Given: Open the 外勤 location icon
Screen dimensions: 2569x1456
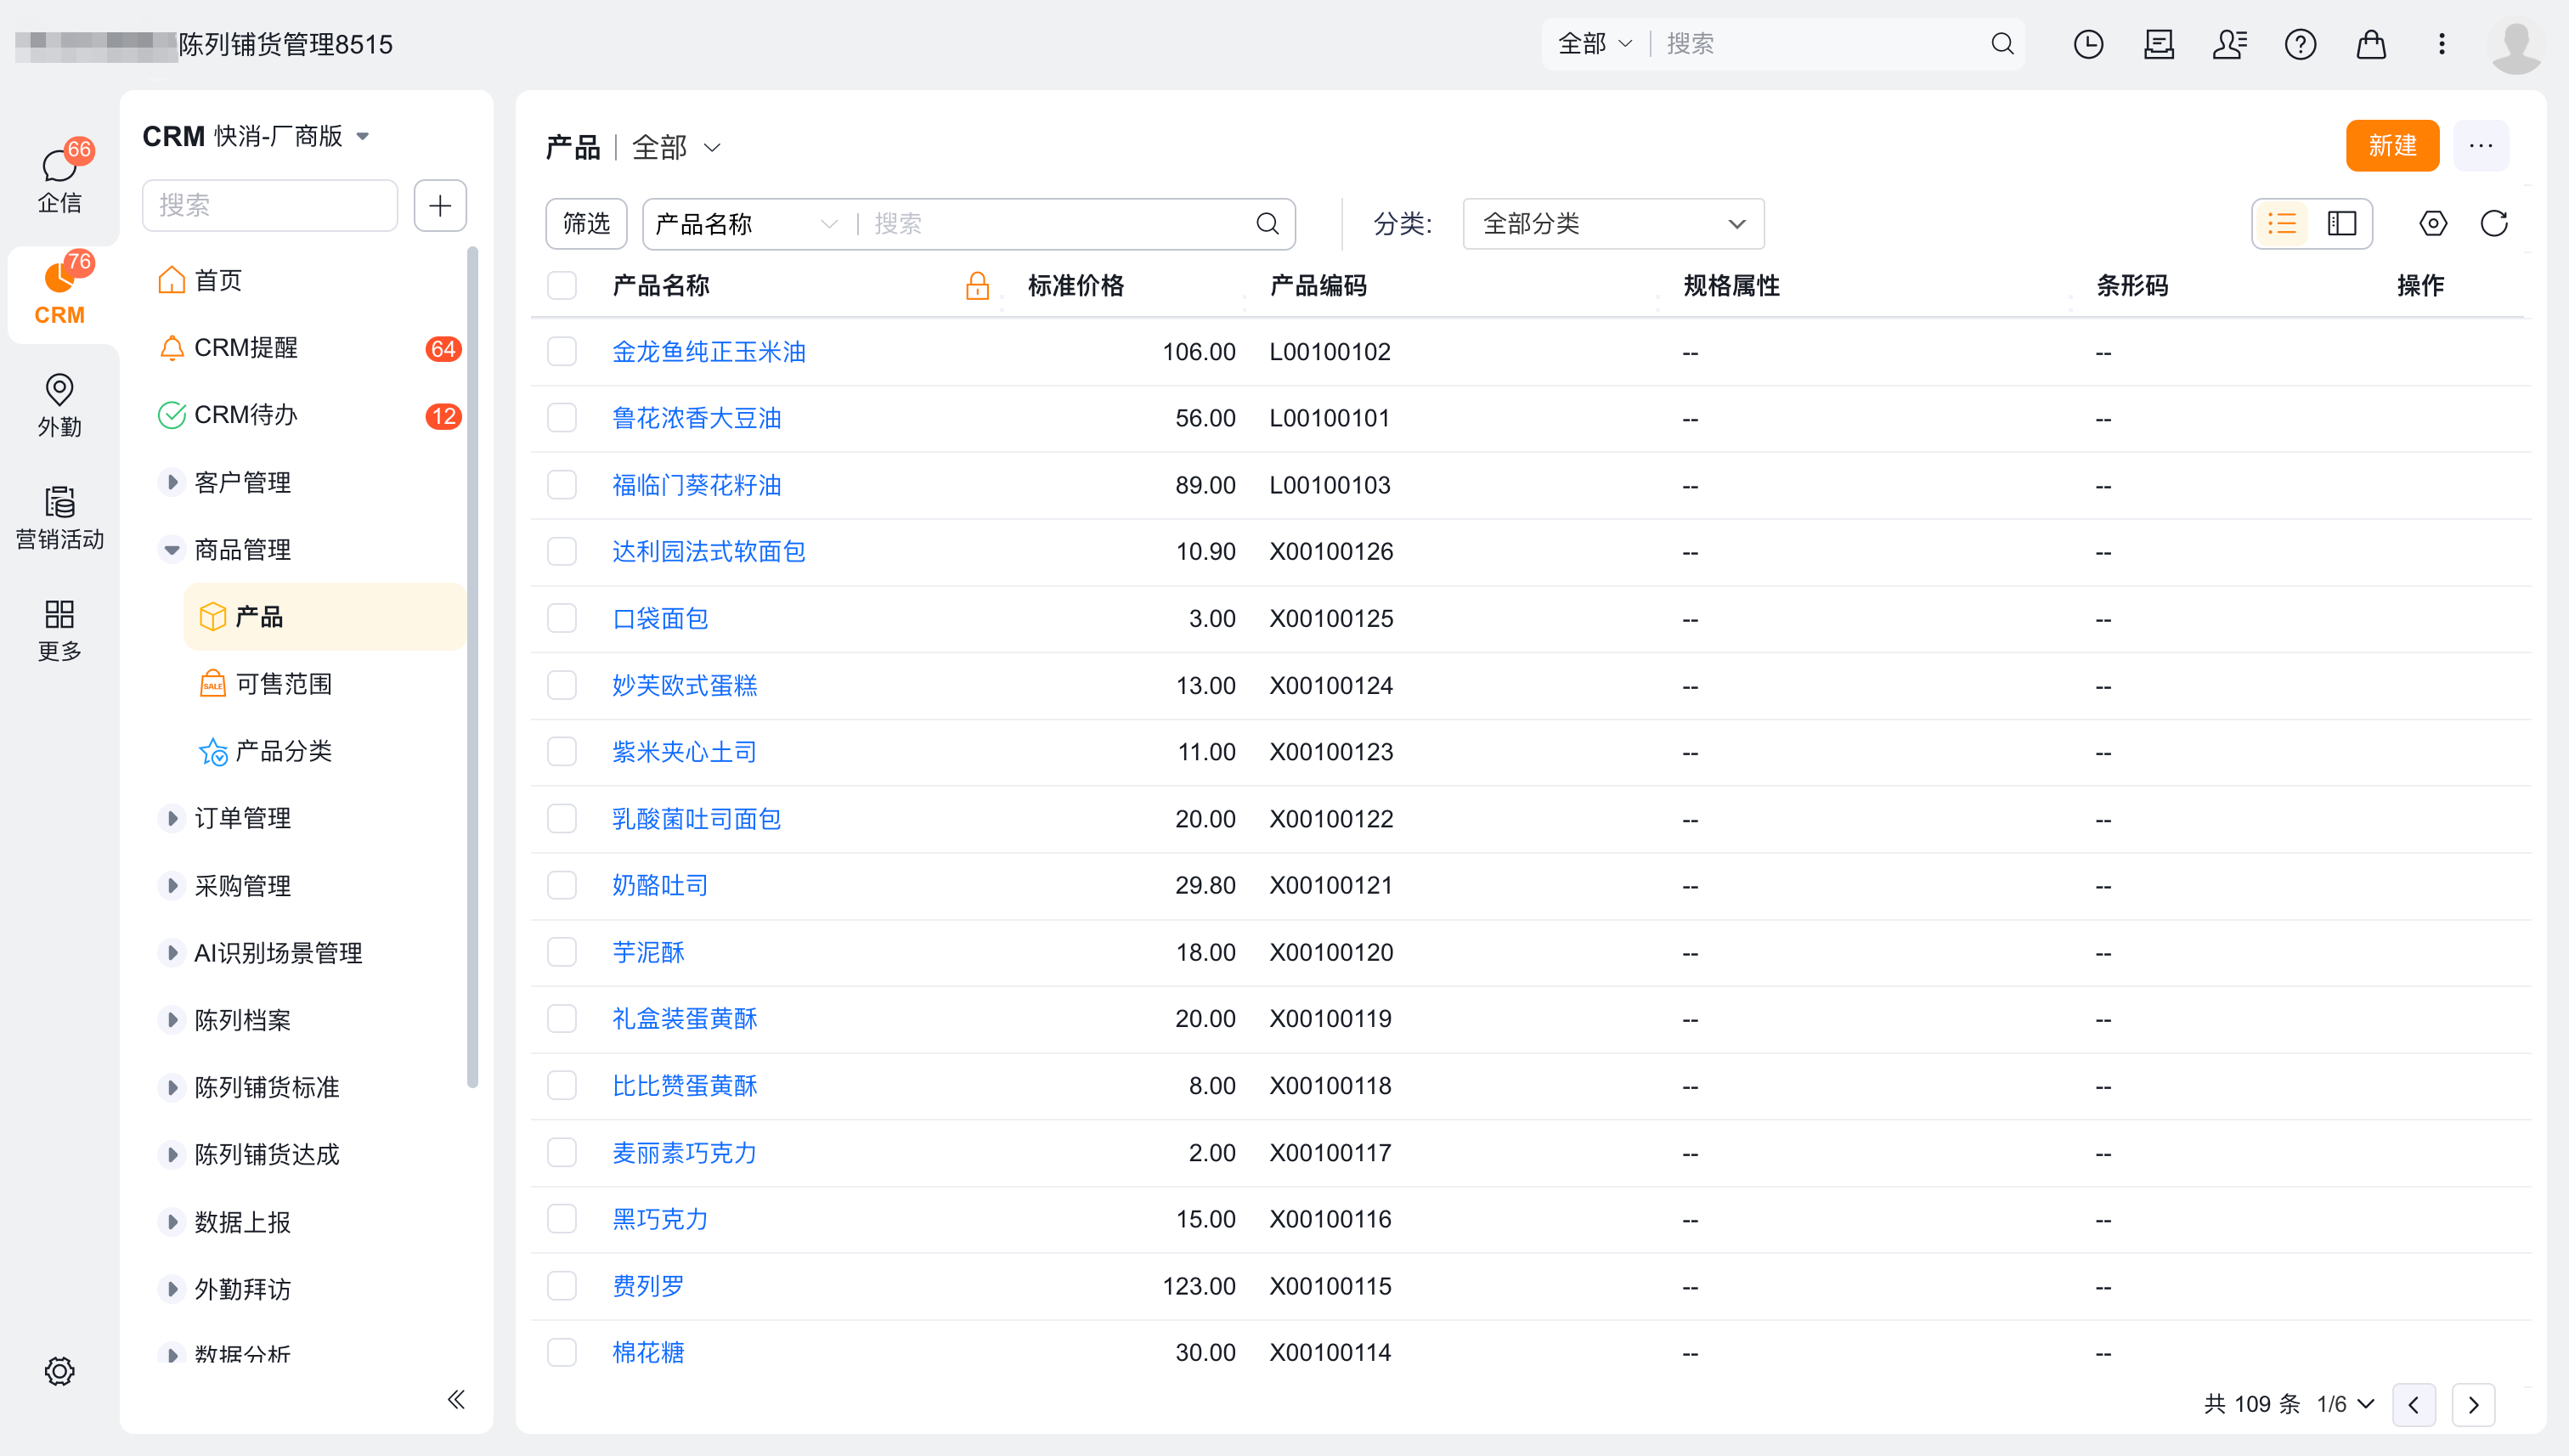Looking at the screenshot, I should tap(59, 405).
